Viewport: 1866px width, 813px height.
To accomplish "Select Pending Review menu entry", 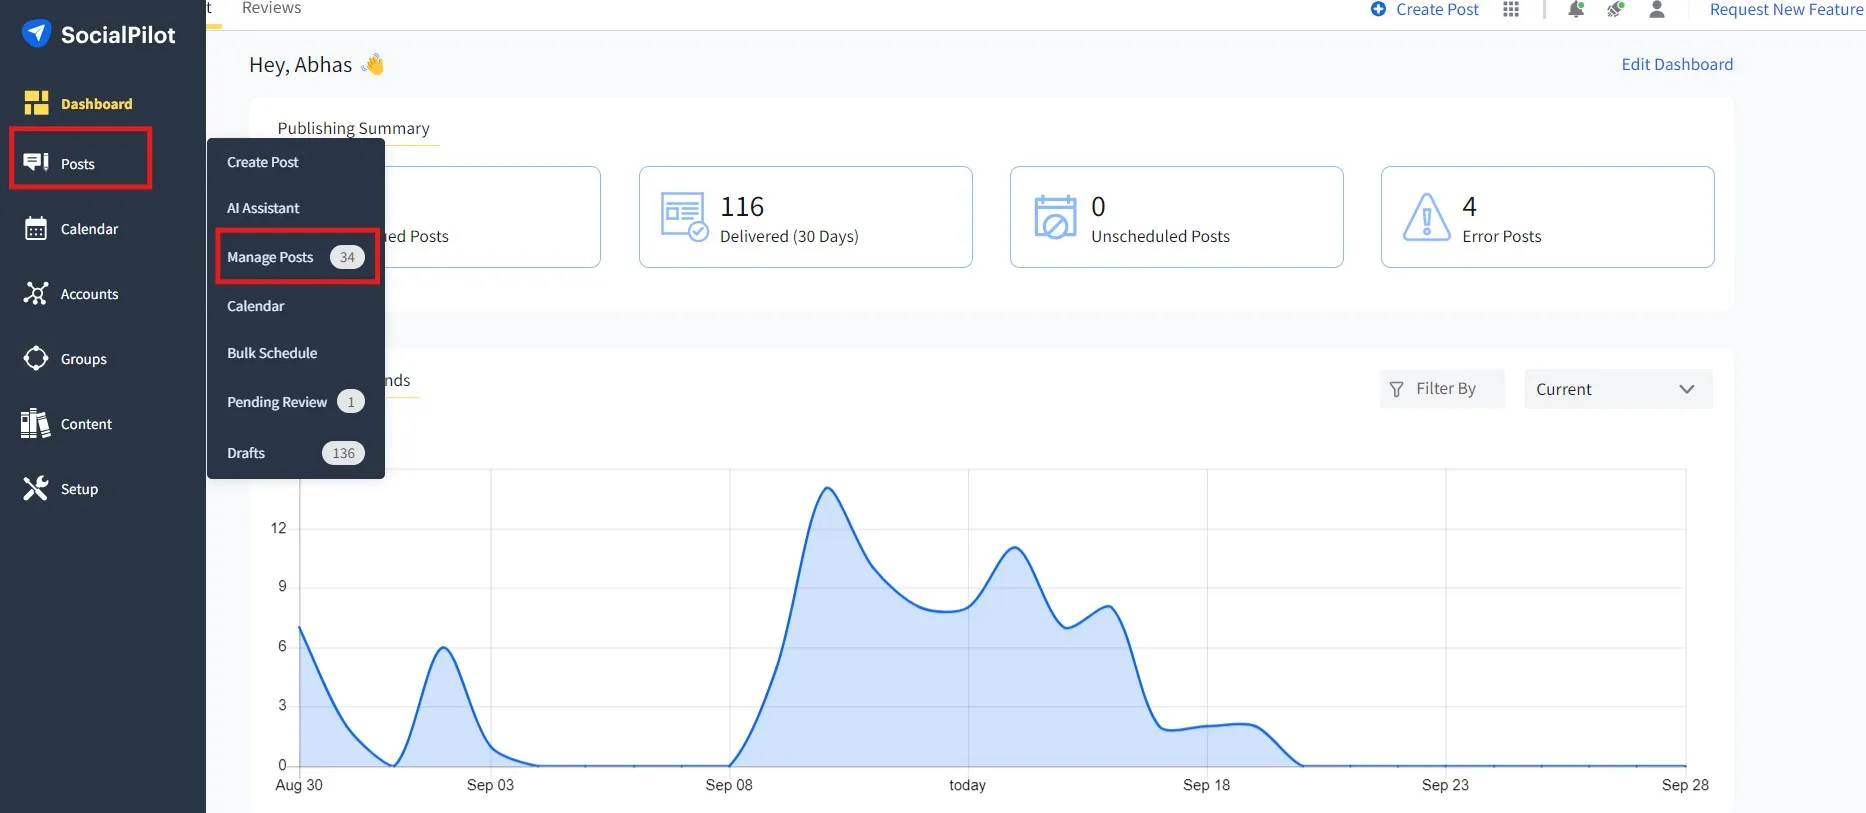I will pos(277,402).
